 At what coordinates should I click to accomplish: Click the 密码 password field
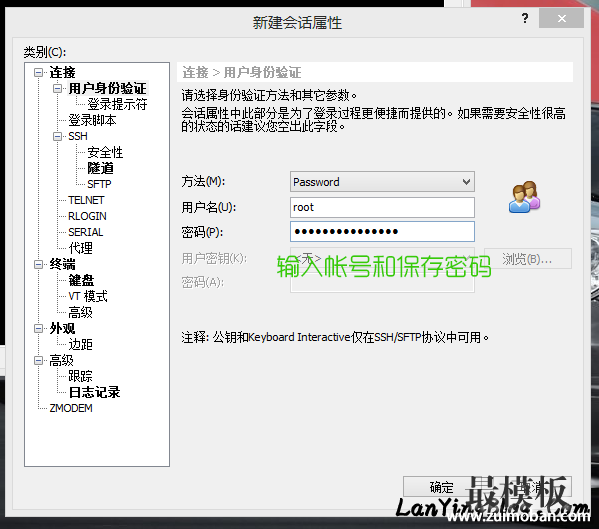(x=382, y=231)
